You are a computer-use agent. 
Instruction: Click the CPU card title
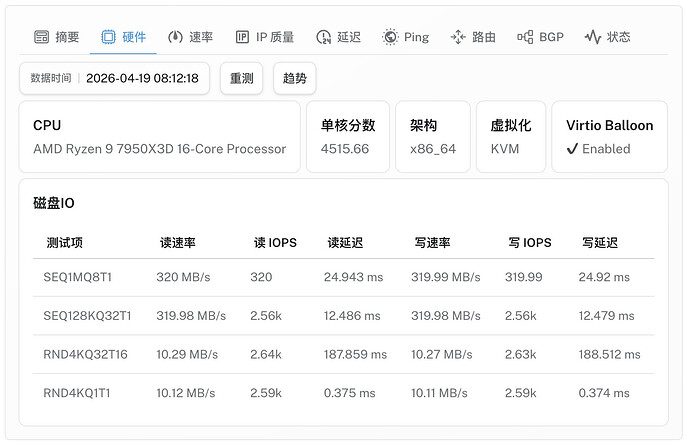47,125
